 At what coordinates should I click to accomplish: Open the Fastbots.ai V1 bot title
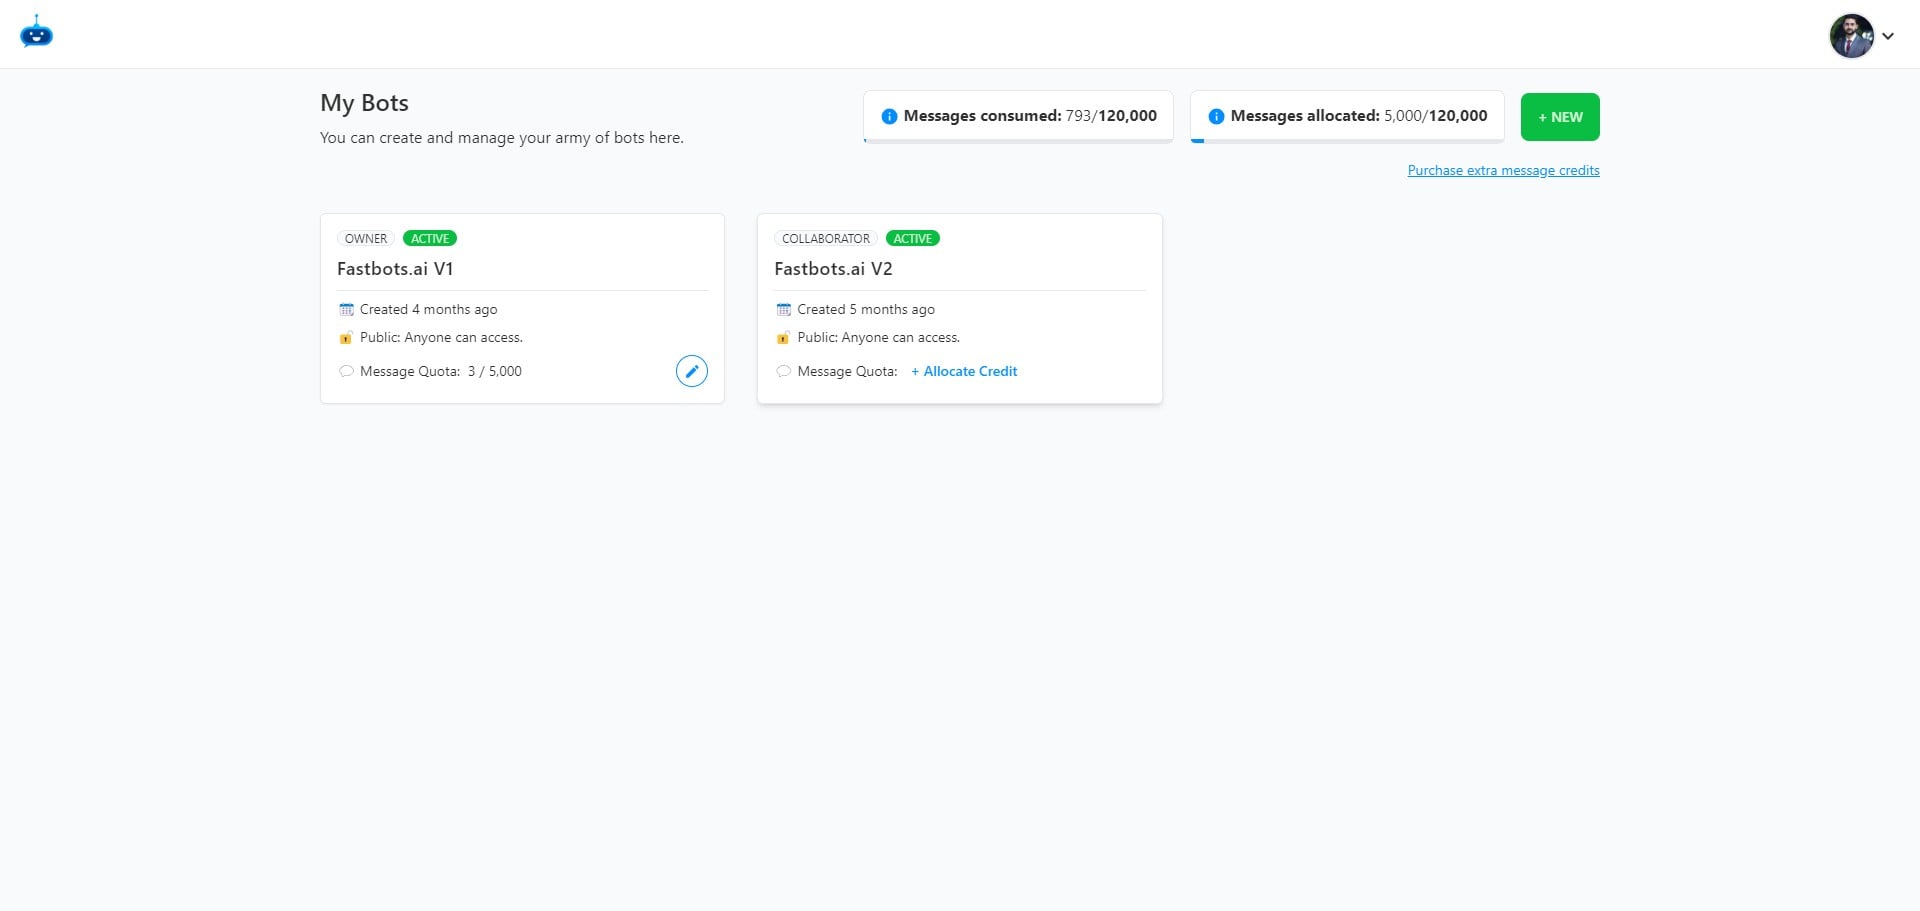point(395,269)
